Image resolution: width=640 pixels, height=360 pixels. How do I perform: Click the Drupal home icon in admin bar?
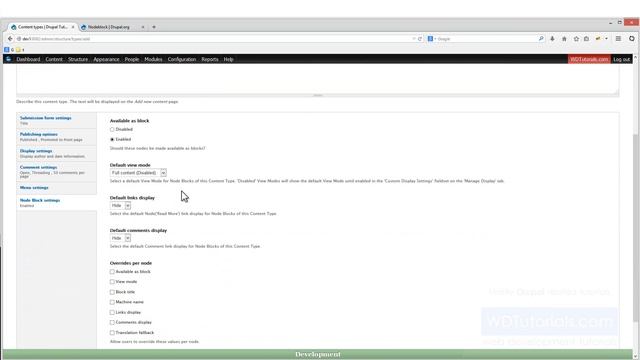(x=9, y=59)
